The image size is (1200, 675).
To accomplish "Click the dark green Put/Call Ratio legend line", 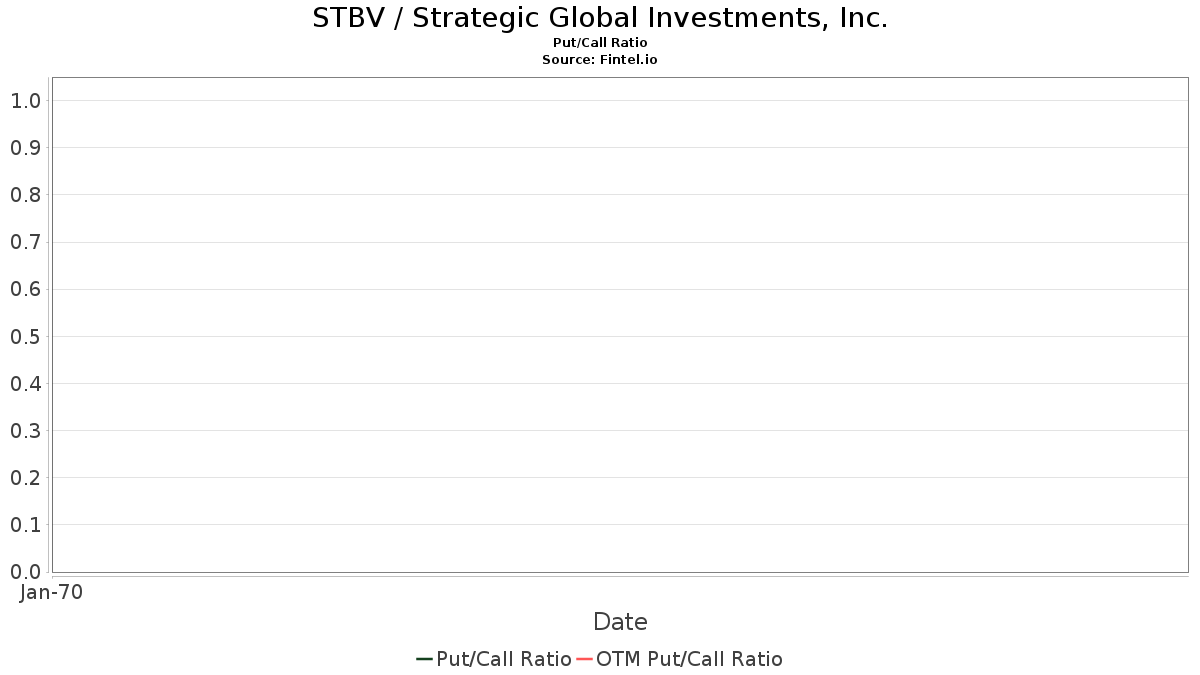I will point(424,659).
